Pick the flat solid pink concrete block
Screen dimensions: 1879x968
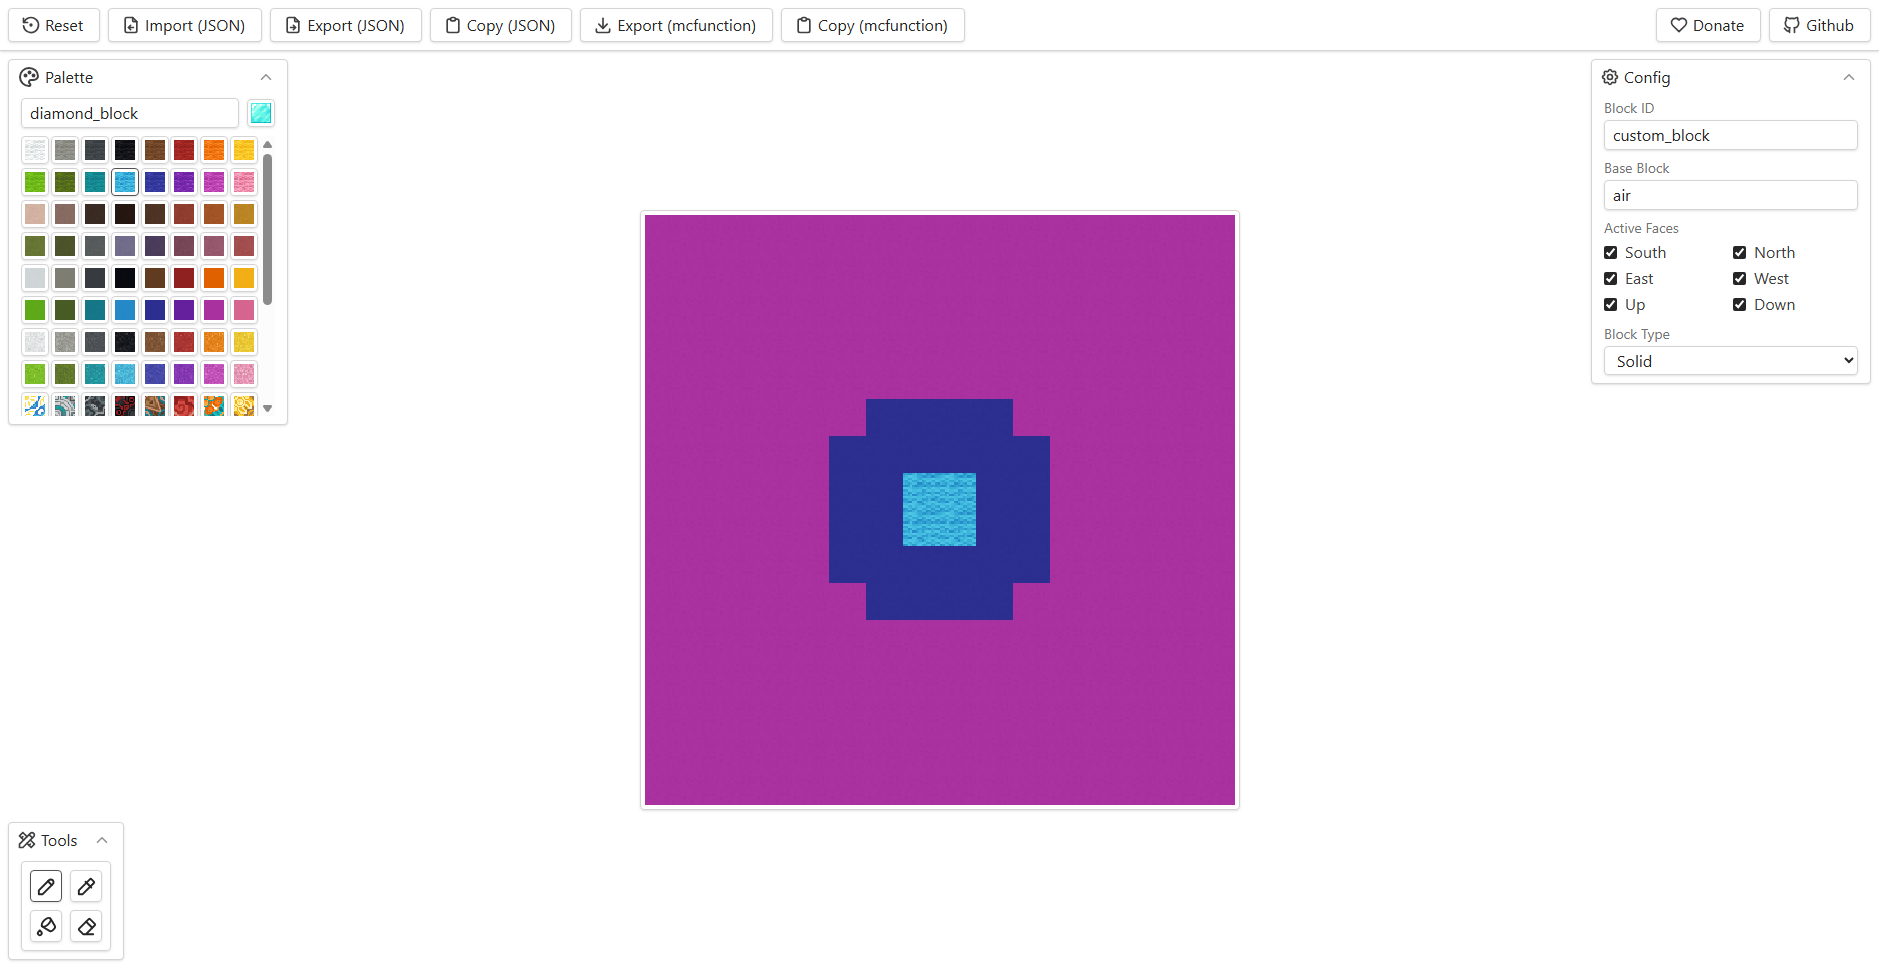point(244,309)
